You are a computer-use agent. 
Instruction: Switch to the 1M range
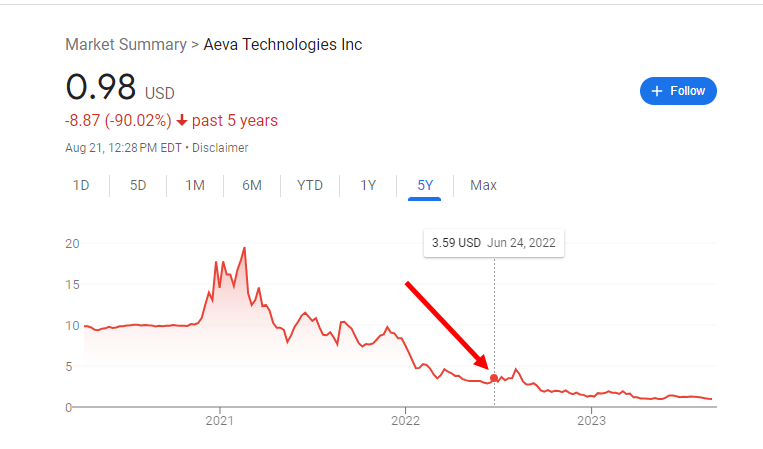195,185
